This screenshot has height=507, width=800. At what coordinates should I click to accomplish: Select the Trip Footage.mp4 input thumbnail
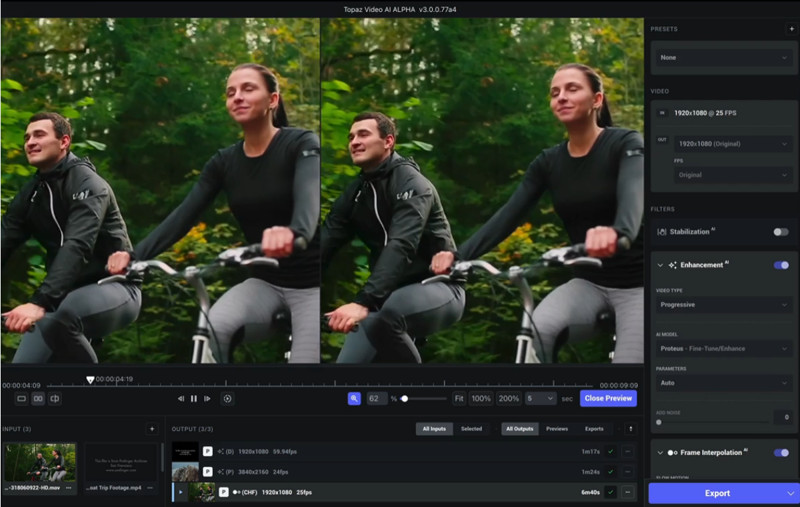[x=120, y=462]
